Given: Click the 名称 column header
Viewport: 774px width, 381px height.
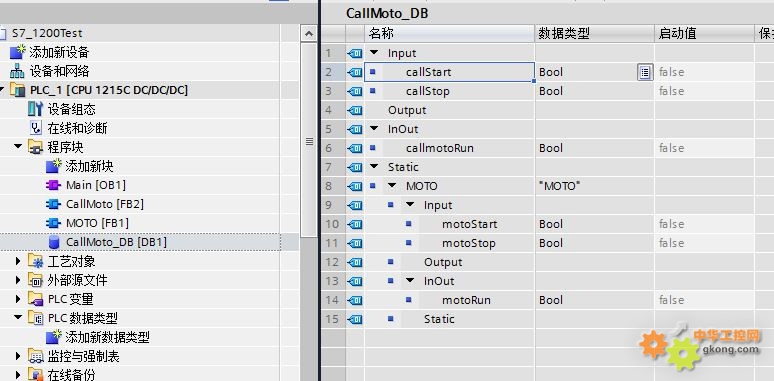Looking at the screenshot, I should pyautogui.click(x=450, y=33).
